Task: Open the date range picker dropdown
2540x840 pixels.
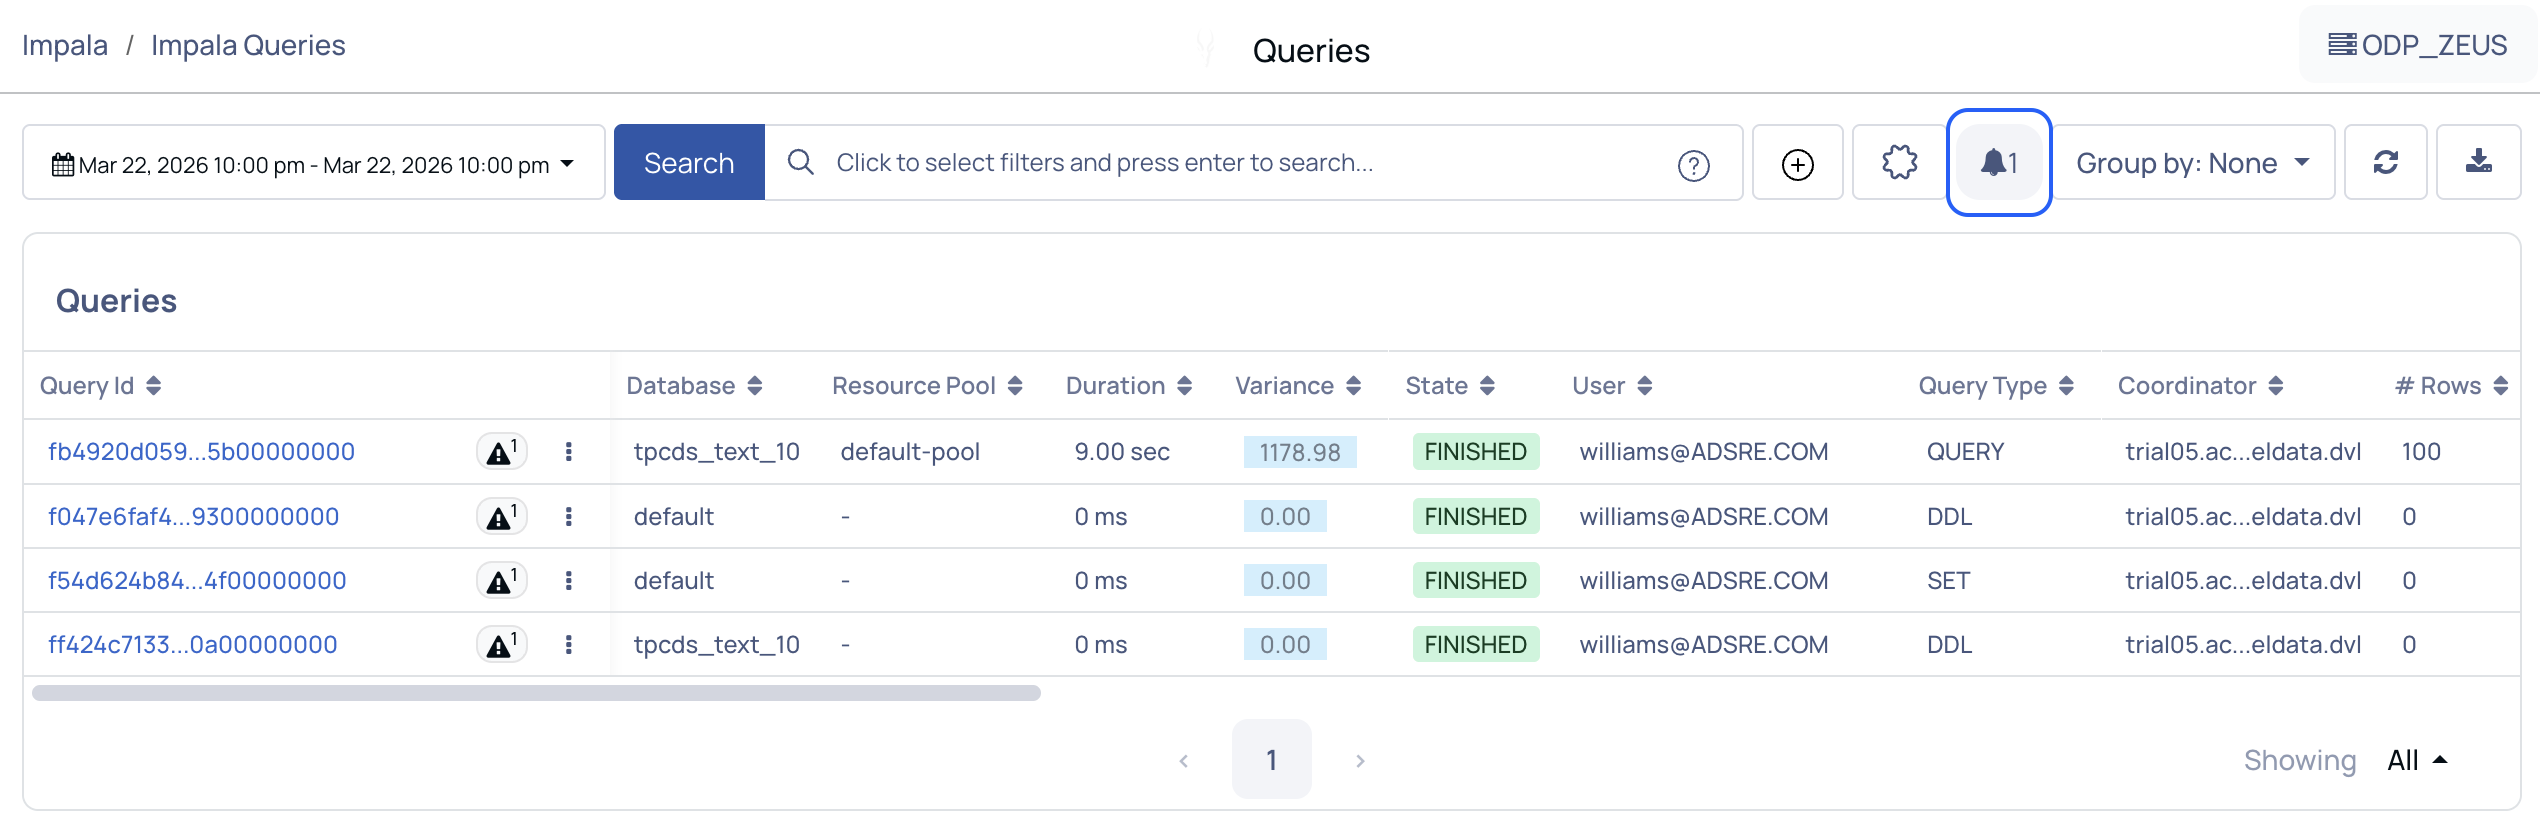Action: click(313, 164)
